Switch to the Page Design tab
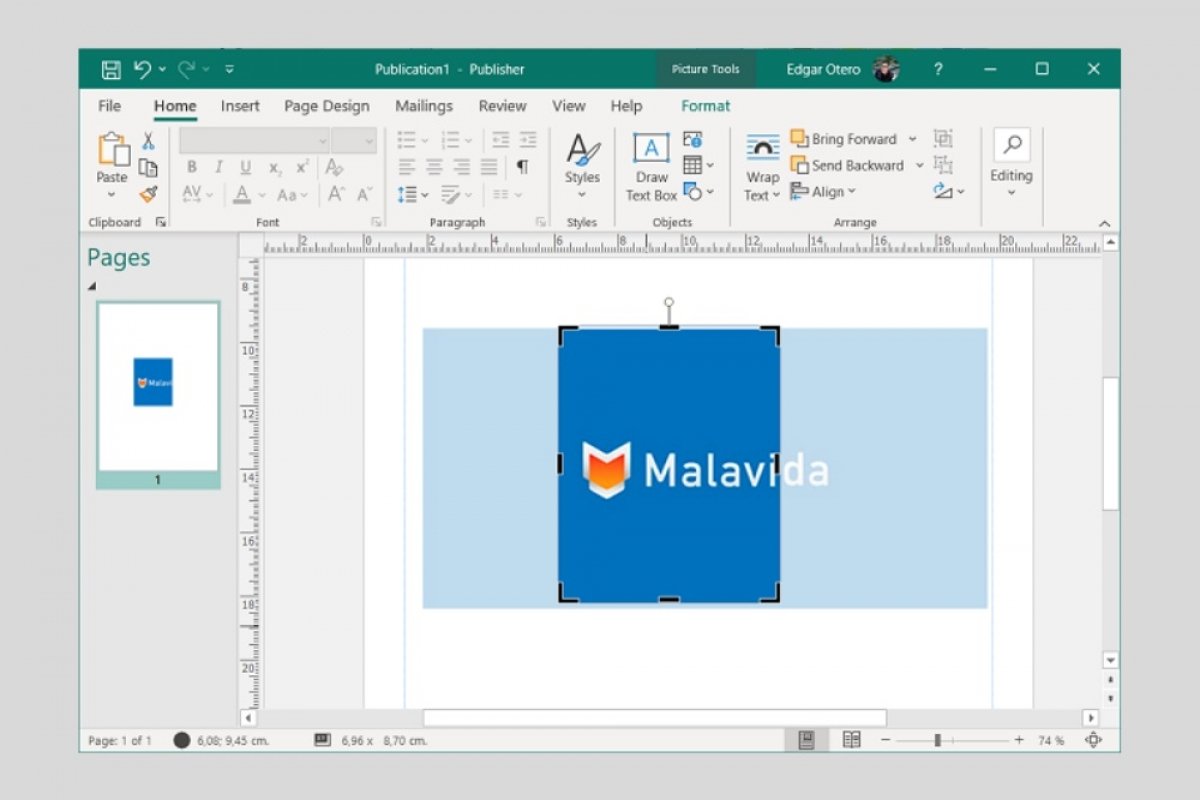This screenshot has width=1200, height=800. point(327,106)
